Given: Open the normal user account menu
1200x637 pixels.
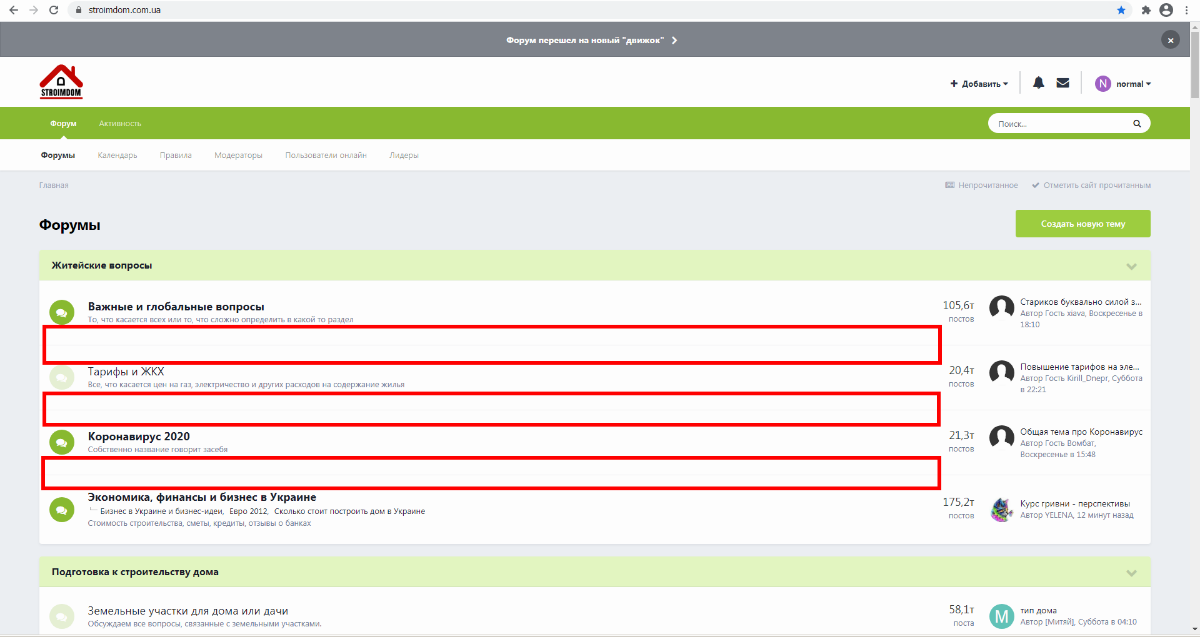Looking at the screenshot, I should tap(1123, 84).
